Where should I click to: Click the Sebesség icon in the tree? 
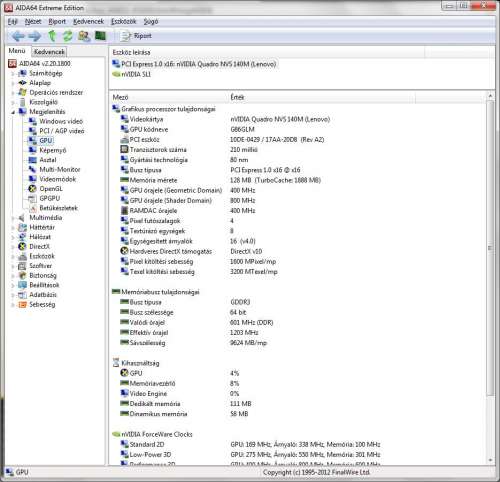pos(22,305)
